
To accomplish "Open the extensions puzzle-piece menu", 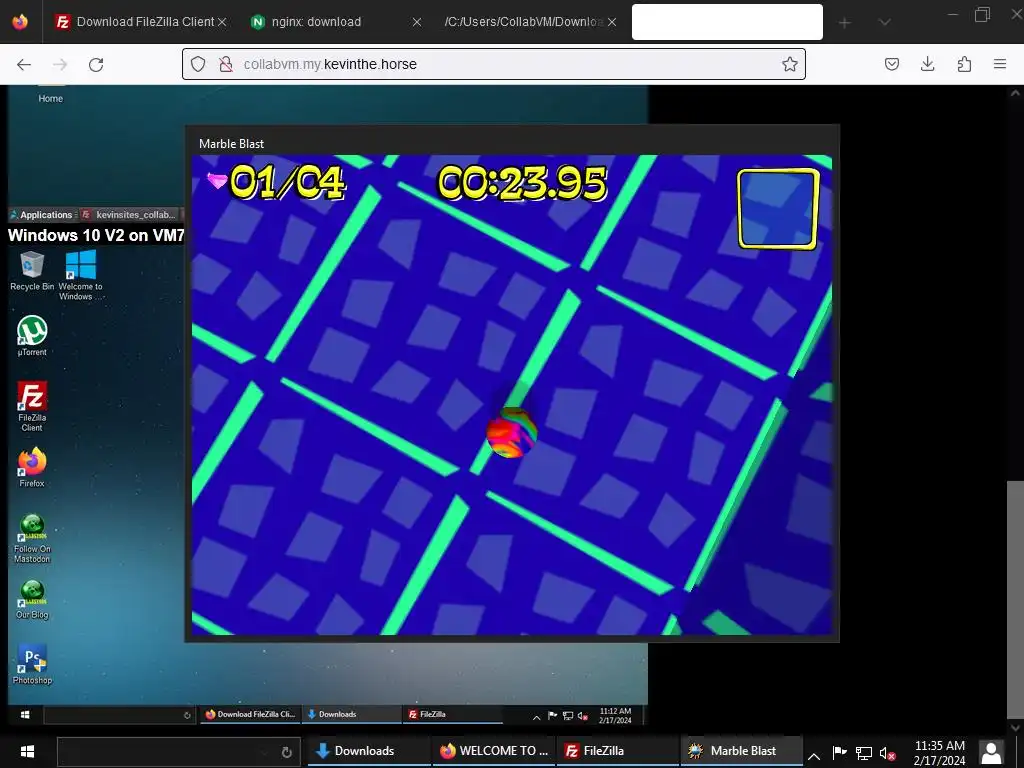I will tap(964, 64).
